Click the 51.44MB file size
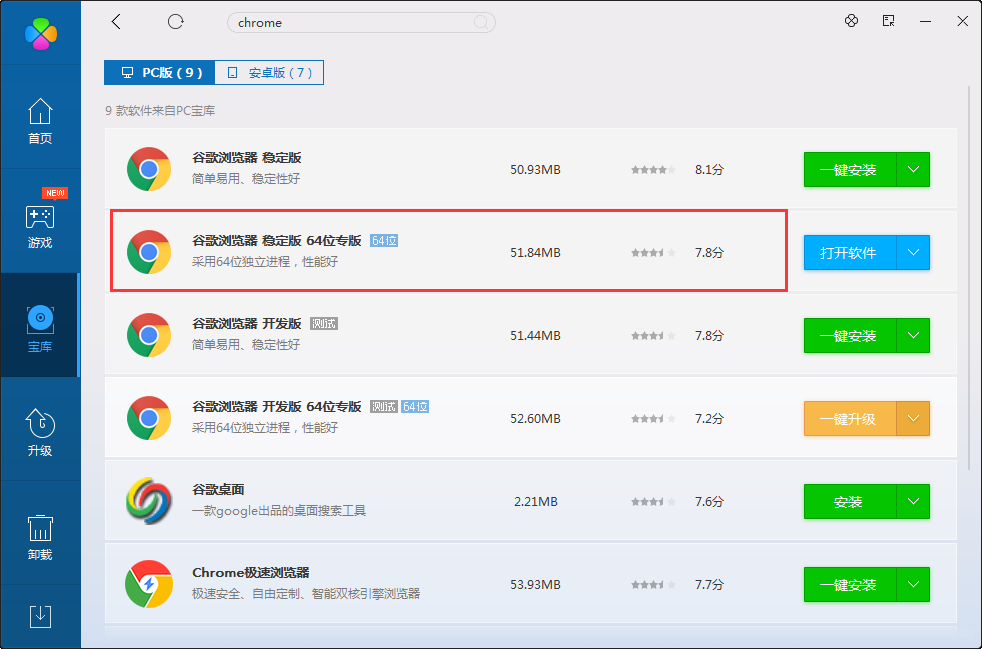Screen dimensions: 982x649 tap(535, 336)
